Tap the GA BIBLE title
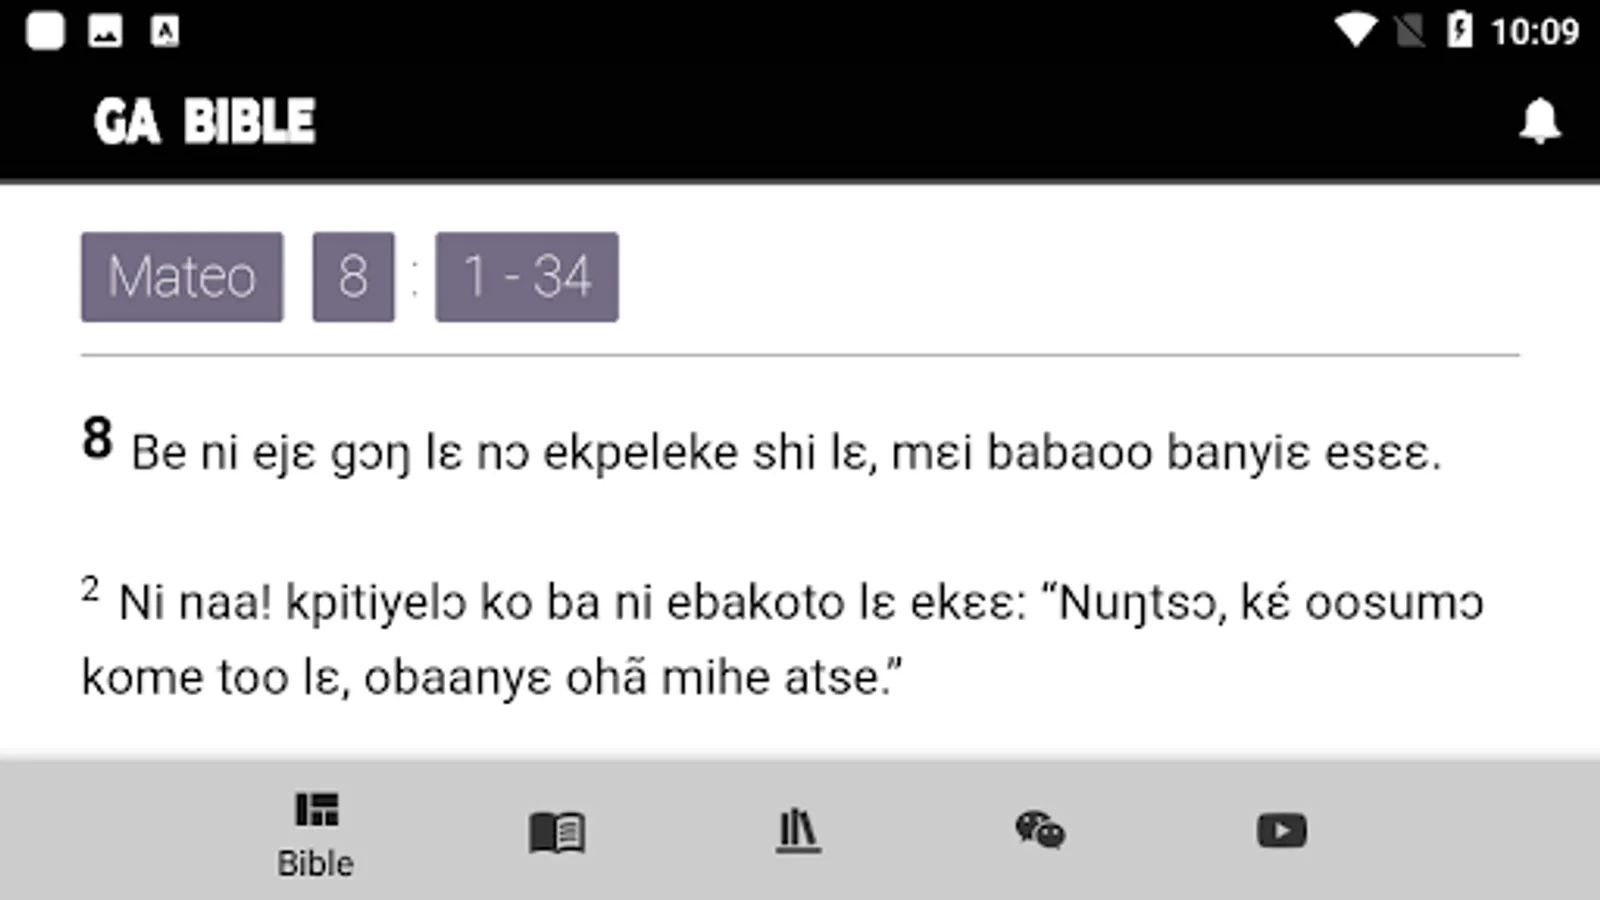Viewport: 1600px width, 900px height. [205, 121]
